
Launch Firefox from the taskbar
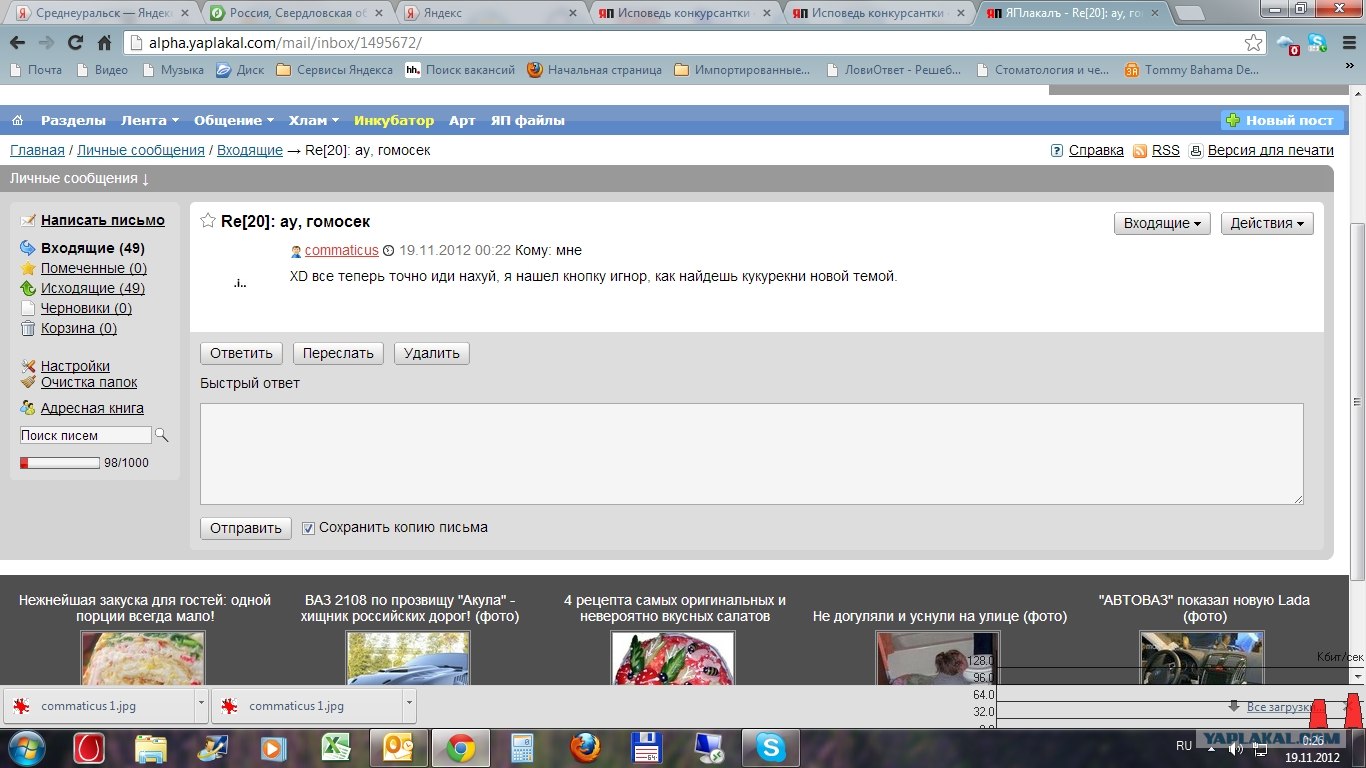pos(585,747)
